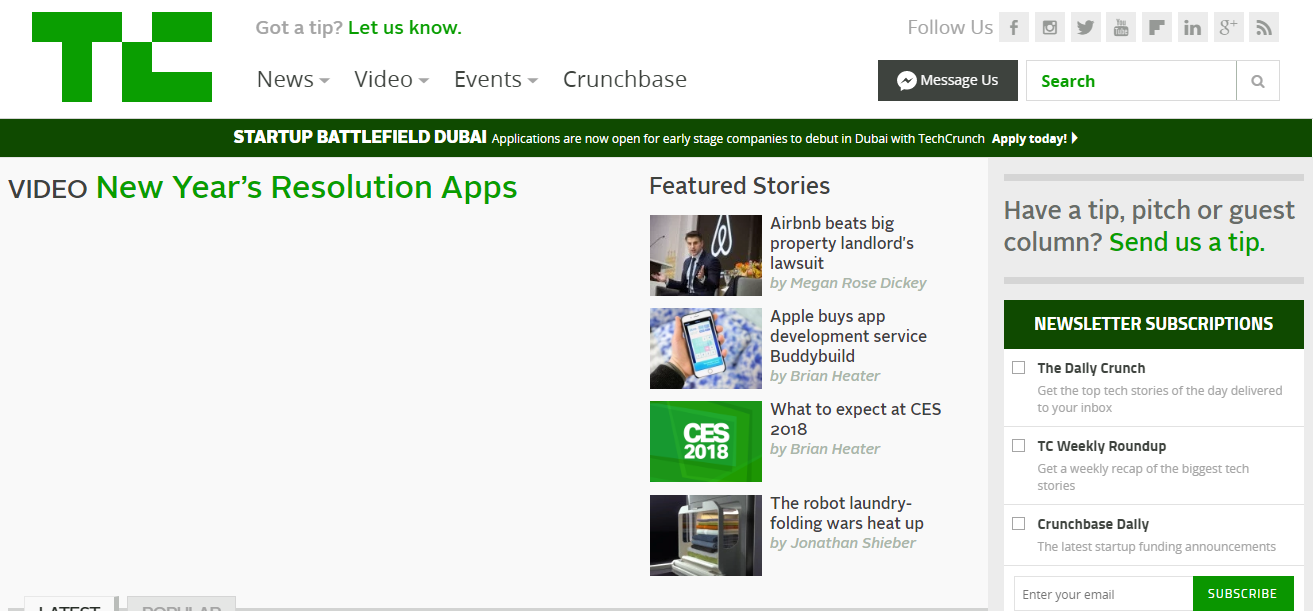The image size is (1313, 611).
Task: Open the Google+ follow icon
Action: click(x=1228, y=27)
